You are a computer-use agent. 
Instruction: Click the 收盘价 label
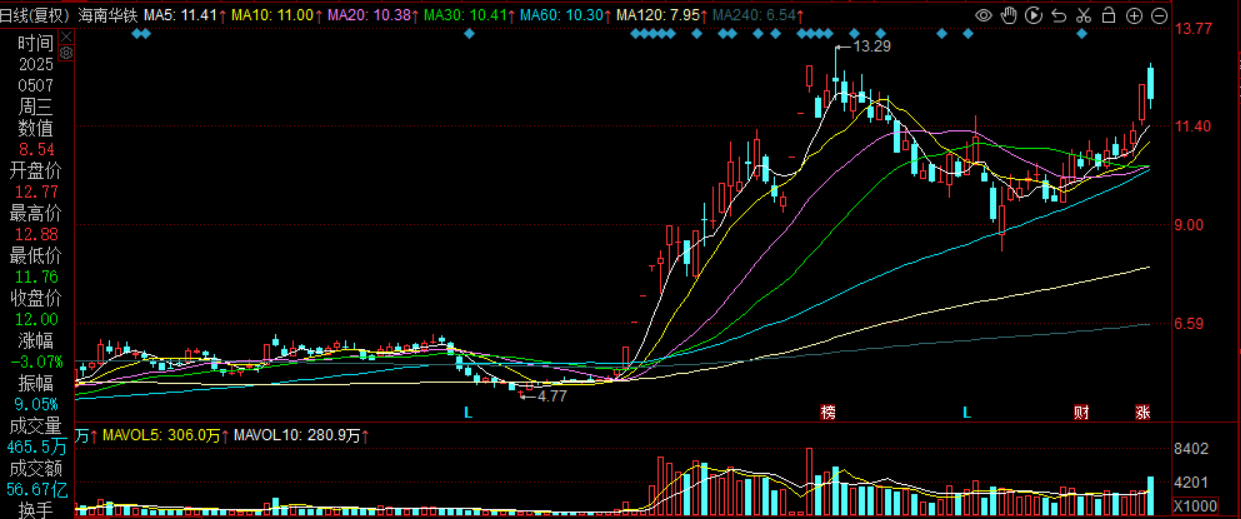pos(35,298)
